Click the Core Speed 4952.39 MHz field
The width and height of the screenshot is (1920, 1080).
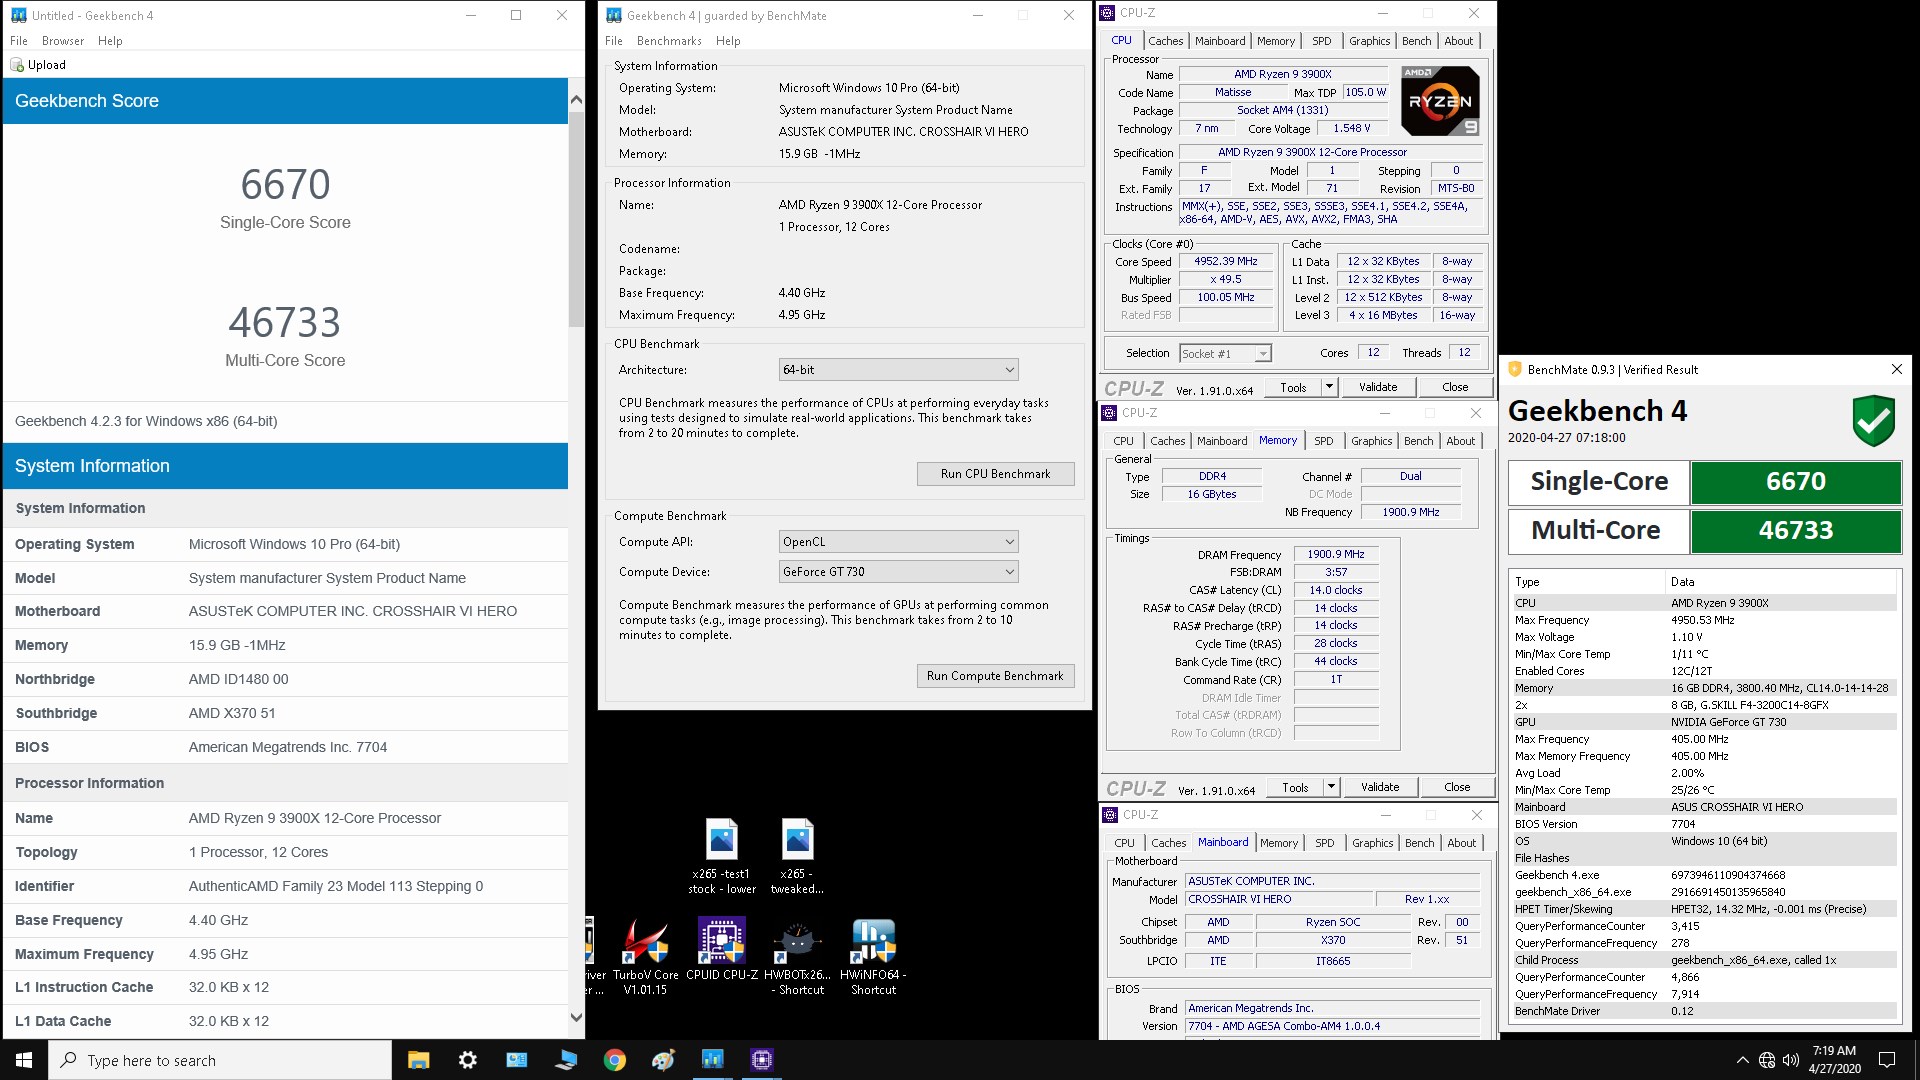pos(1225,262)
